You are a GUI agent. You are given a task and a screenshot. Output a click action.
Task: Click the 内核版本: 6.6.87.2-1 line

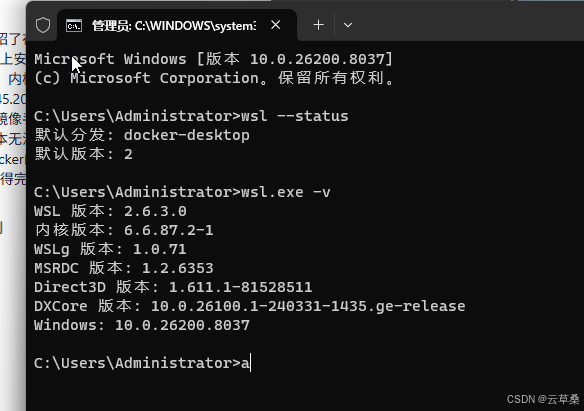click(124, 230)
